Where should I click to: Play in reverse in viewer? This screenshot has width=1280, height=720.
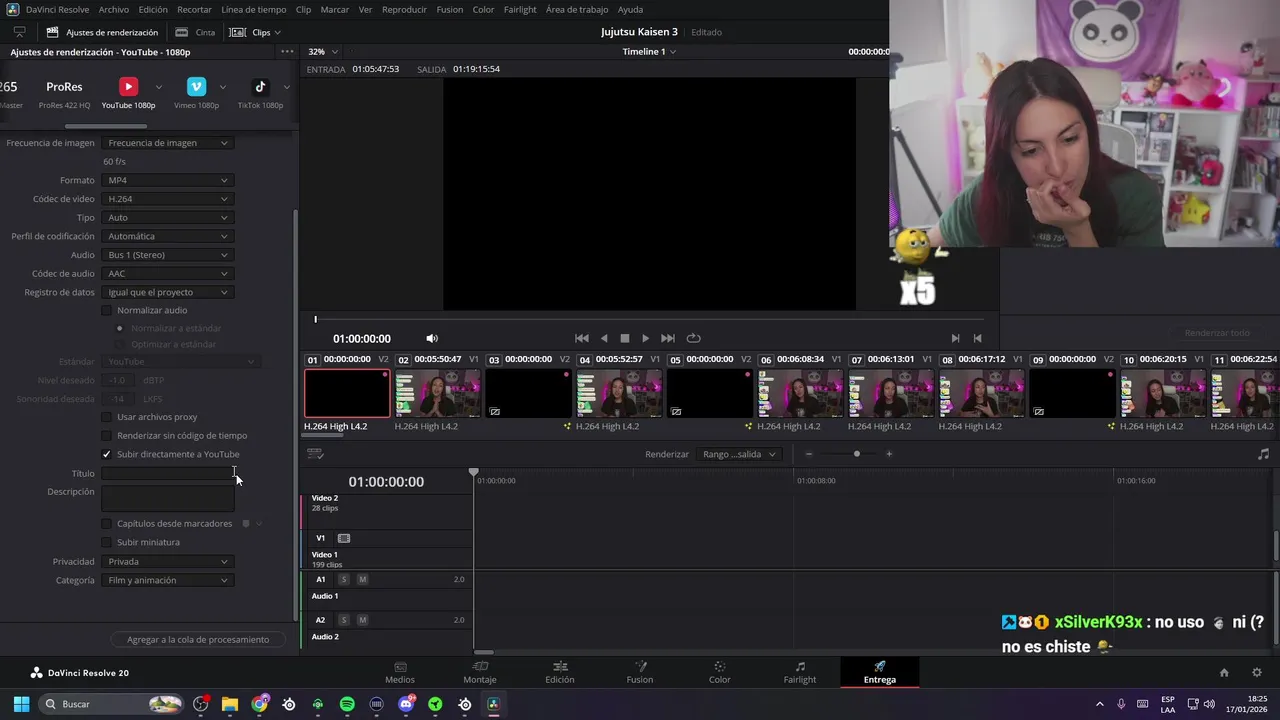tap(603, 338)
